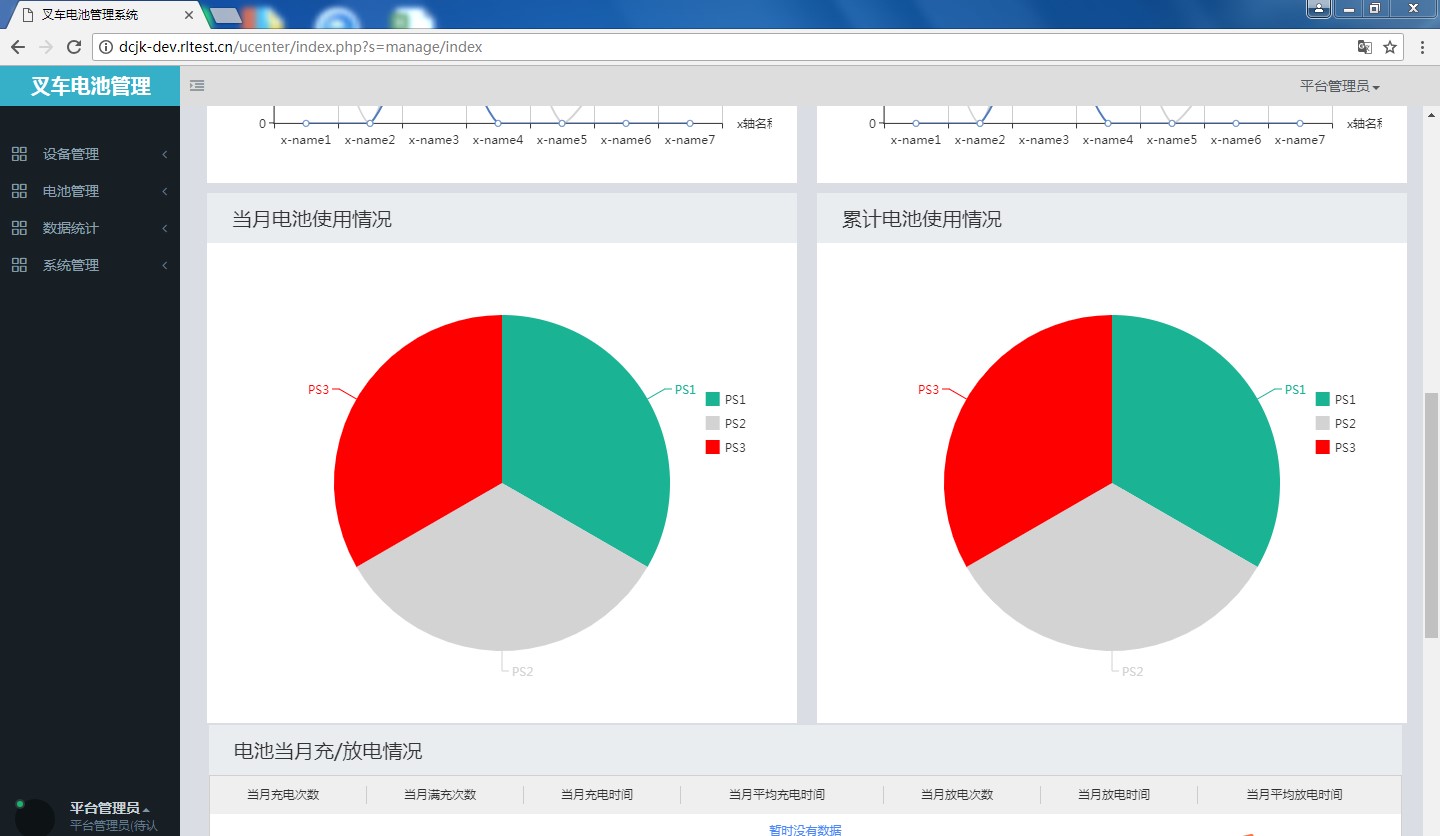This screenshot has width=1440, height=836.
Task: Click the 系统管理 grid icon
Action: pyautogui.click(x=19, y=265)
